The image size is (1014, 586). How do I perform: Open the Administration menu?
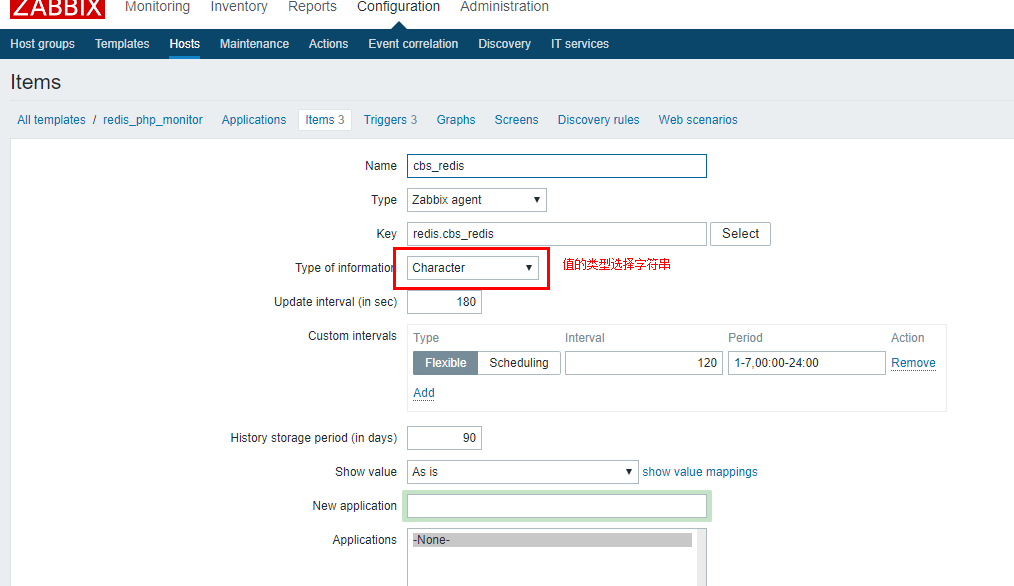click(504, 6)
